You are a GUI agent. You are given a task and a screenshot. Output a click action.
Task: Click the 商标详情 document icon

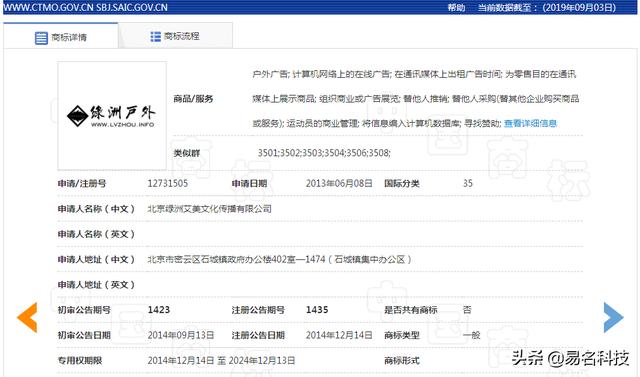click(x=41, y=38)
